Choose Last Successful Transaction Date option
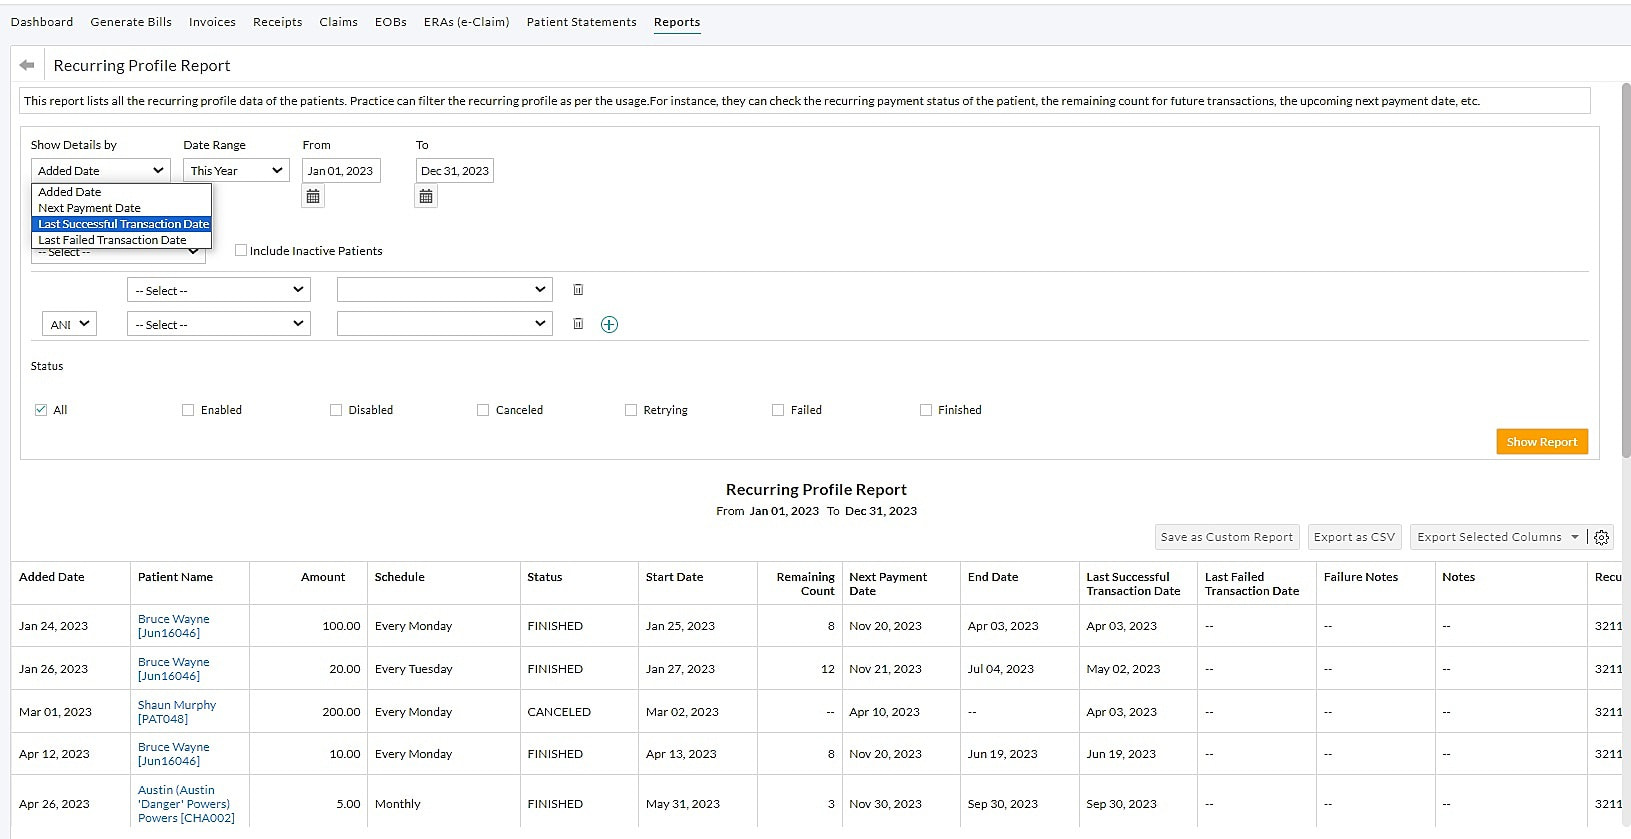The height and width of the screenshot is (839, 1631). (x=123, y=224)
